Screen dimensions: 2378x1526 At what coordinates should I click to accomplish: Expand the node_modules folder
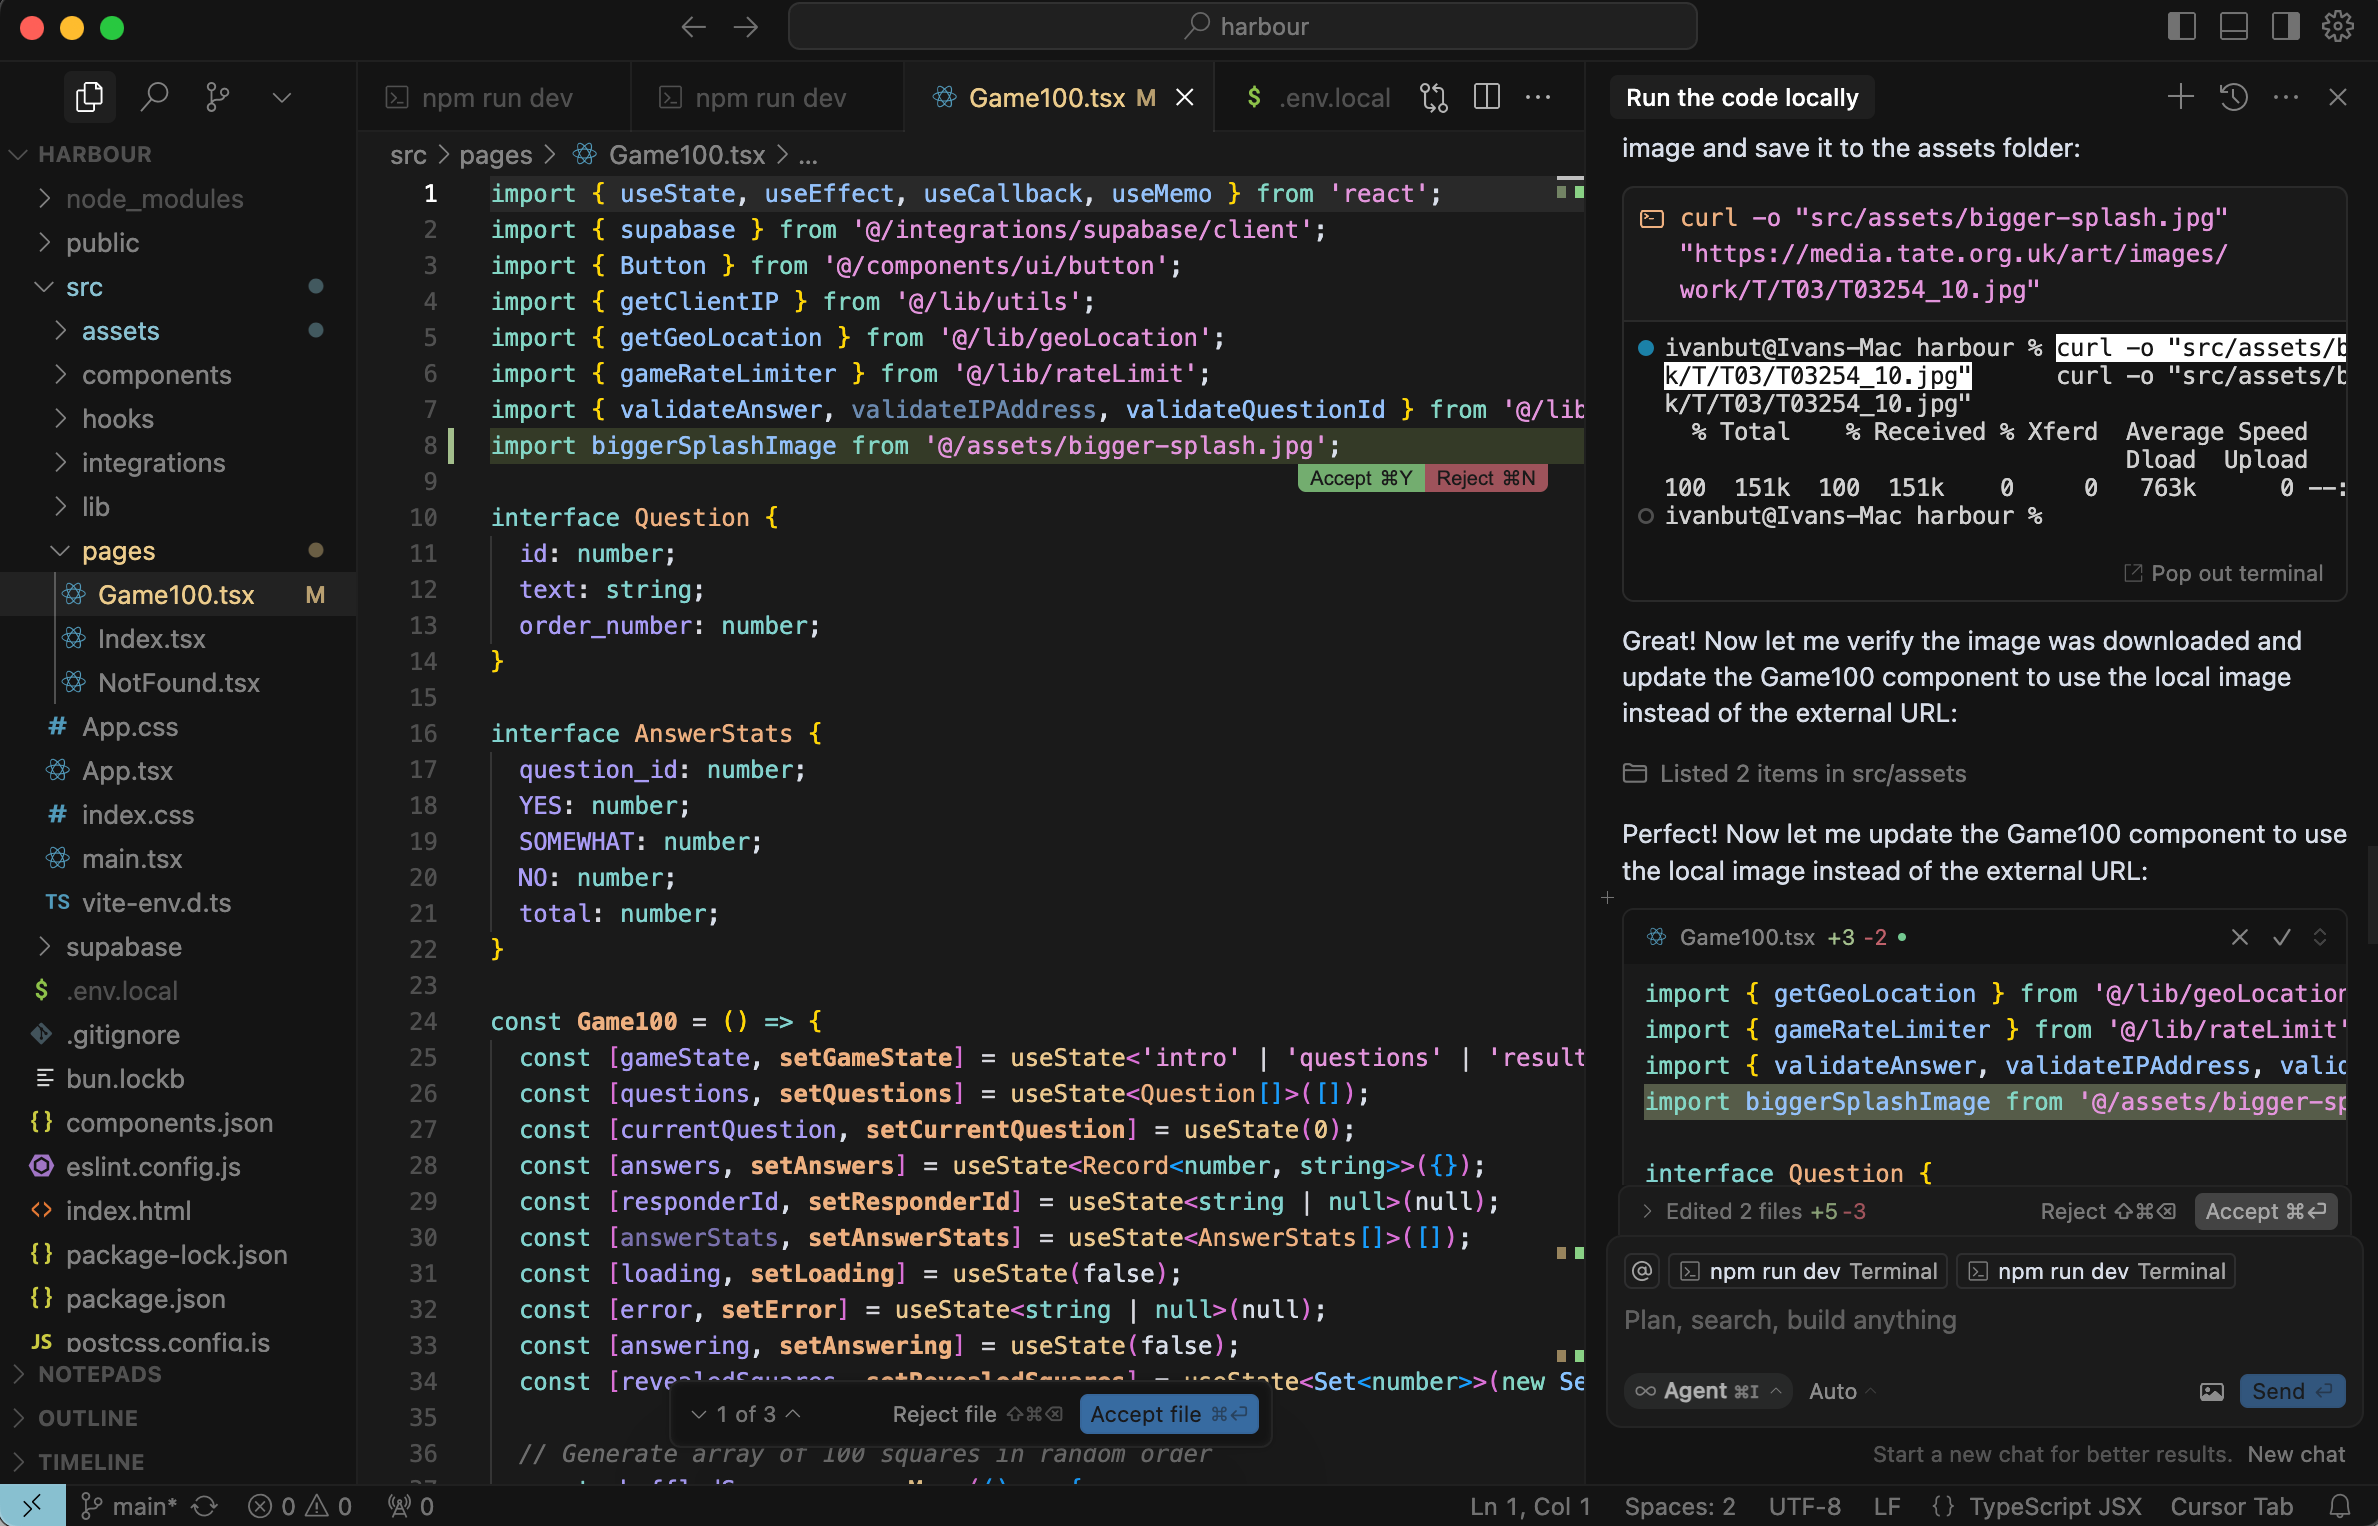pyautogui.click(x=154, y=199)
